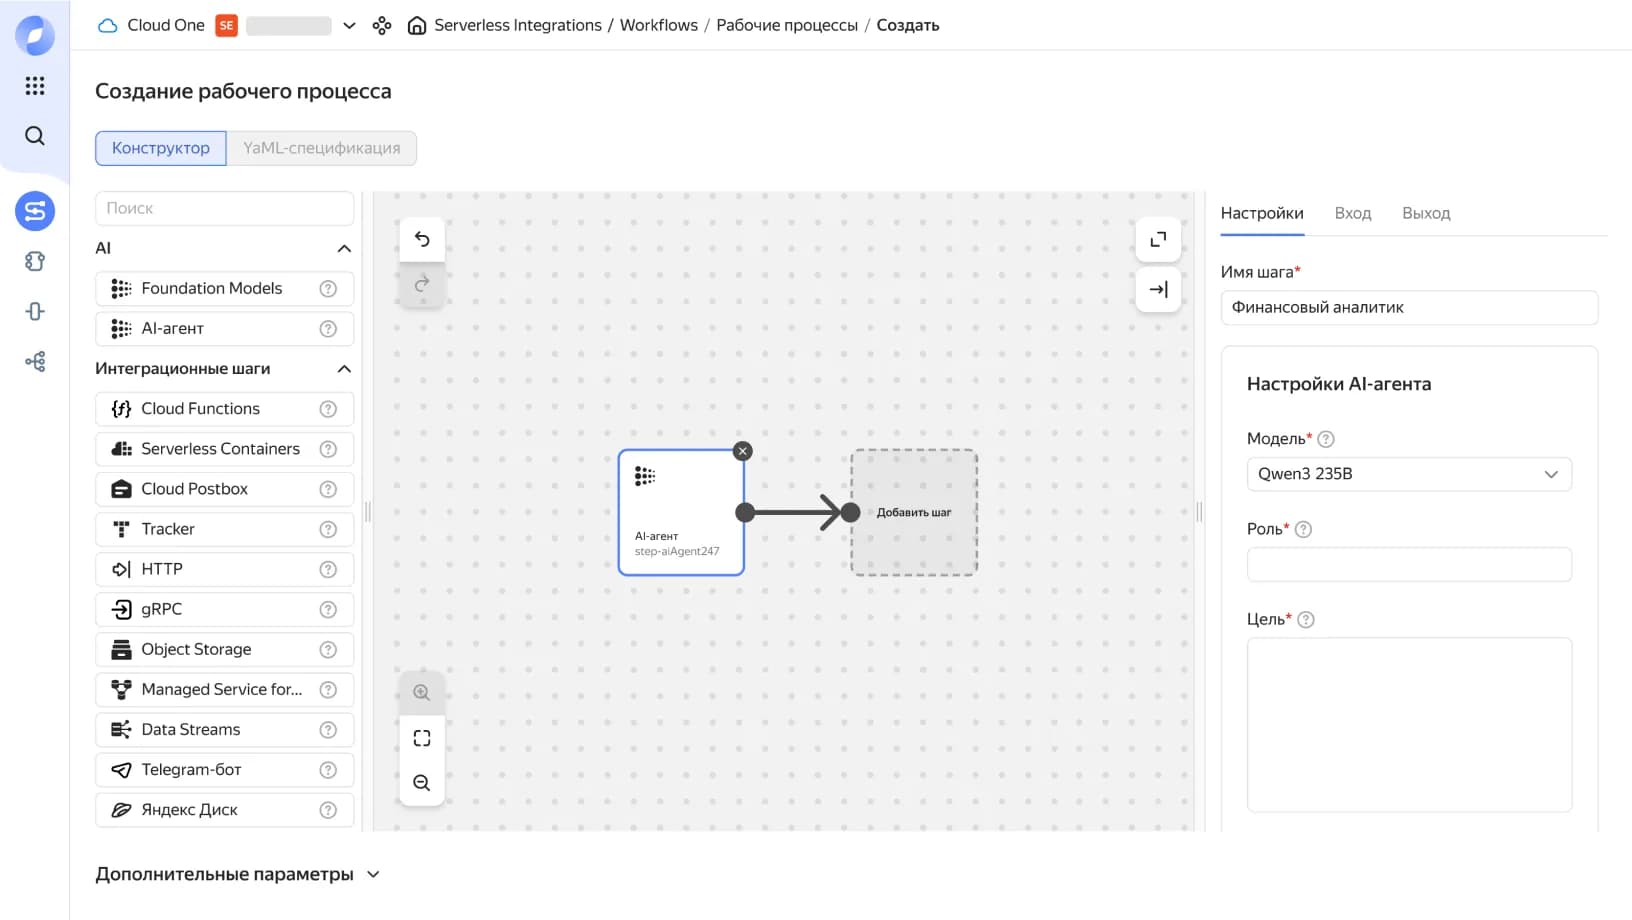Open help for Telegram-бот
This screenshot has width=1632, height=920.
tap(328, 770)
